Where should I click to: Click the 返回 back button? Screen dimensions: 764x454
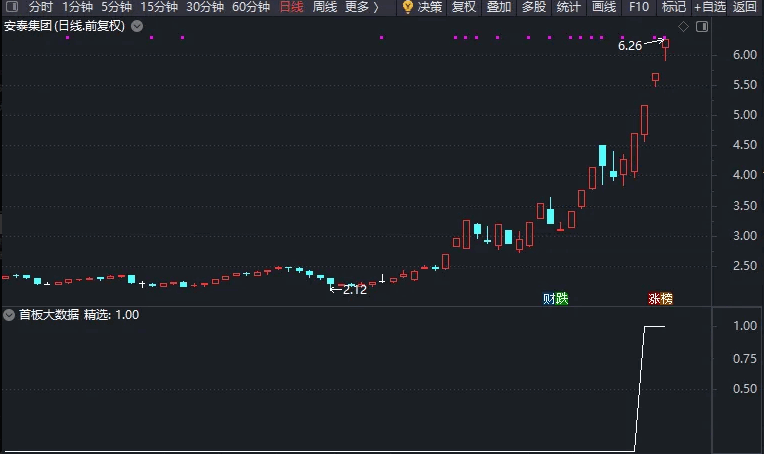745,7
